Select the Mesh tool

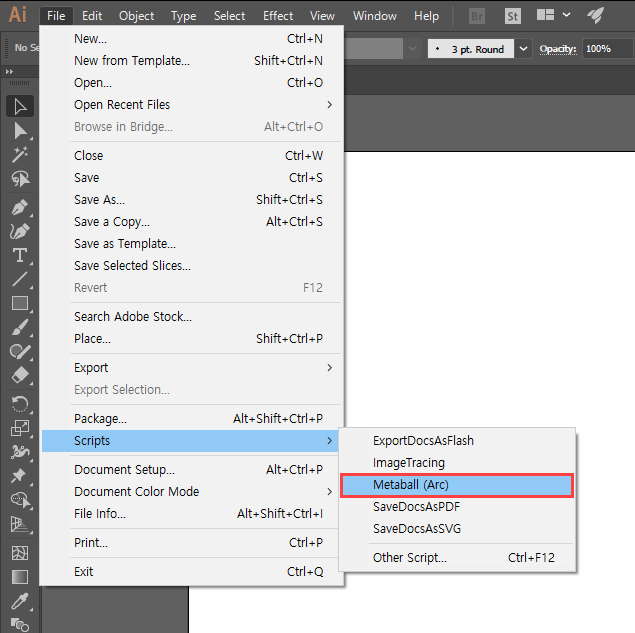click(x=20, y=552)
